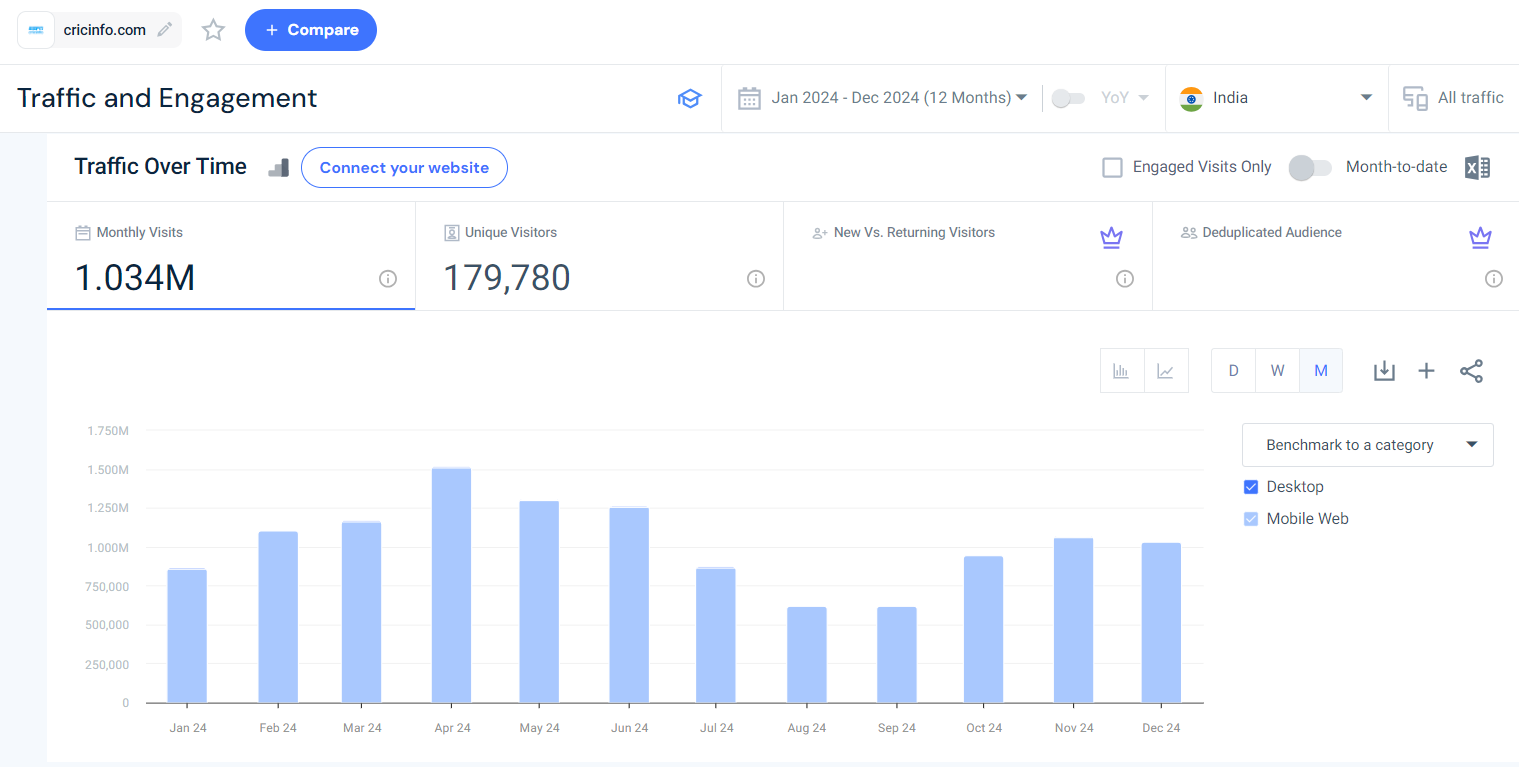This screenshot has height=767, width=1519.
Task: Switch to the Unique Visitors tab
Action: (x=598, y=256)
